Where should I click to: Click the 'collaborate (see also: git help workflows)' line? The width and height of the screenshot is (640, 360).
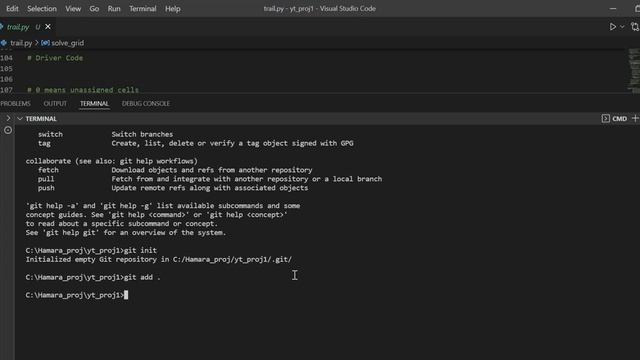(x=111, y=161)
